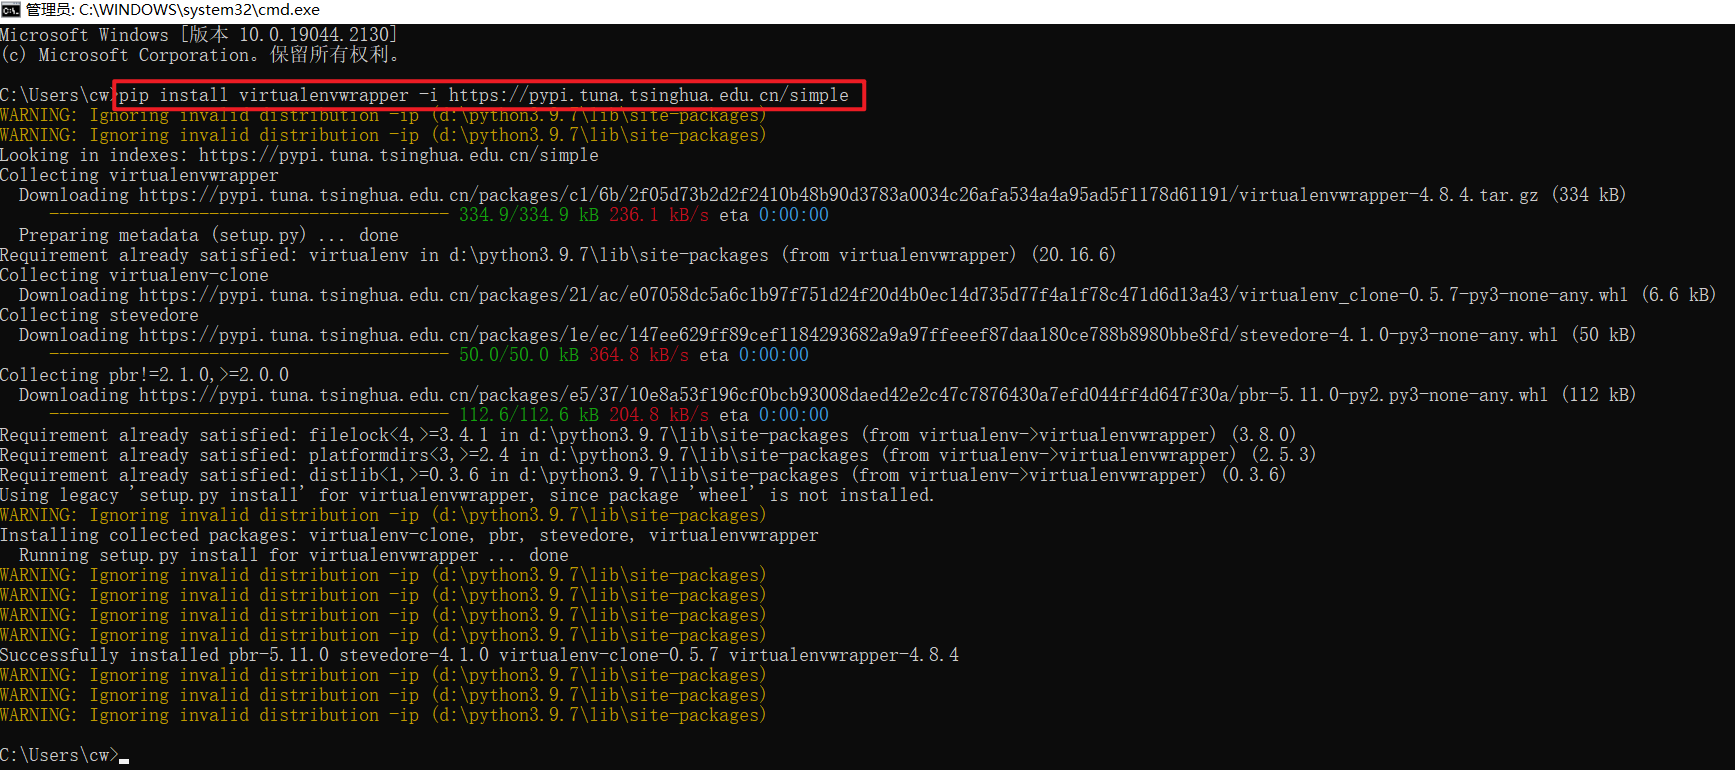
Task: Click the 'Preparing metadata (setup.py) ... done' line
Action: [x=208, y=235]
